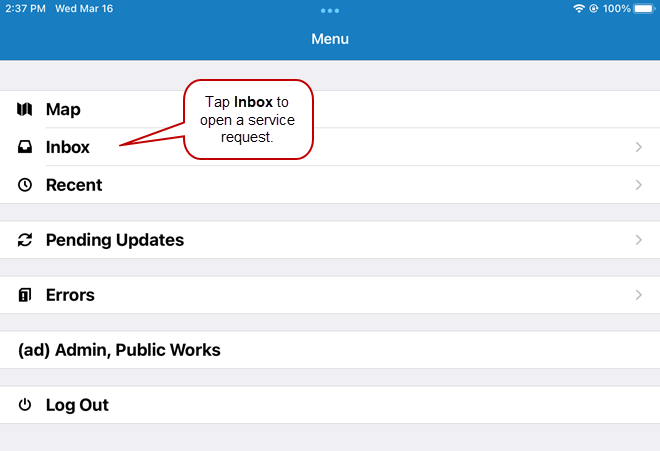
Task: Choose the Recent menu entry
Action: point(74,185)
